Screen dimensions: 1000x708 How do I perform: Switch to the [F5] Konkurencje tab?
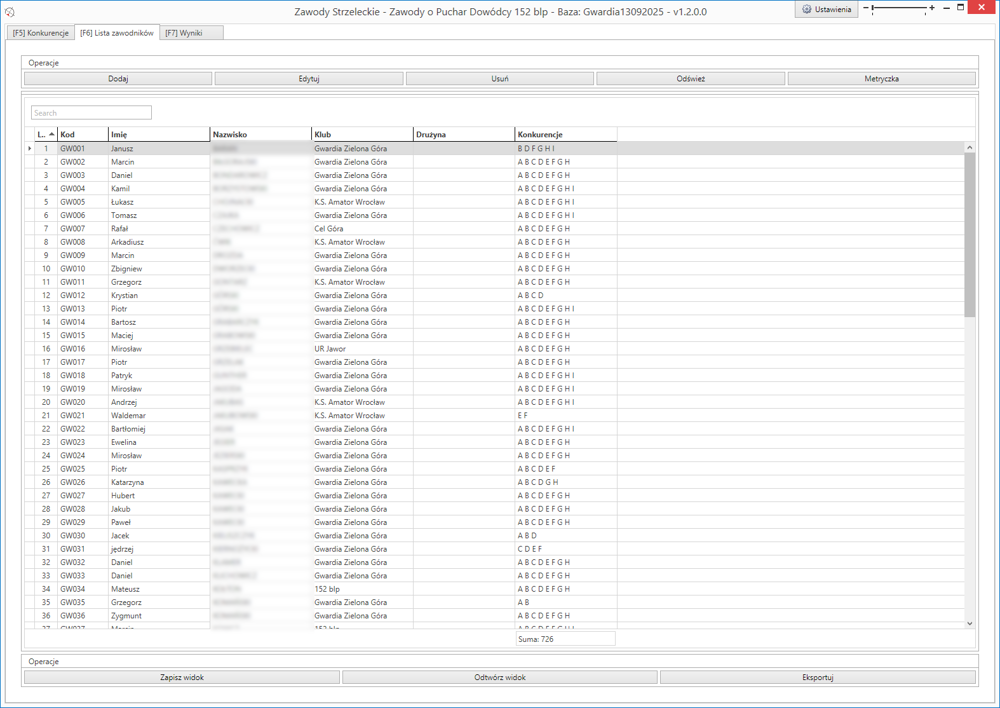point(40,33)
